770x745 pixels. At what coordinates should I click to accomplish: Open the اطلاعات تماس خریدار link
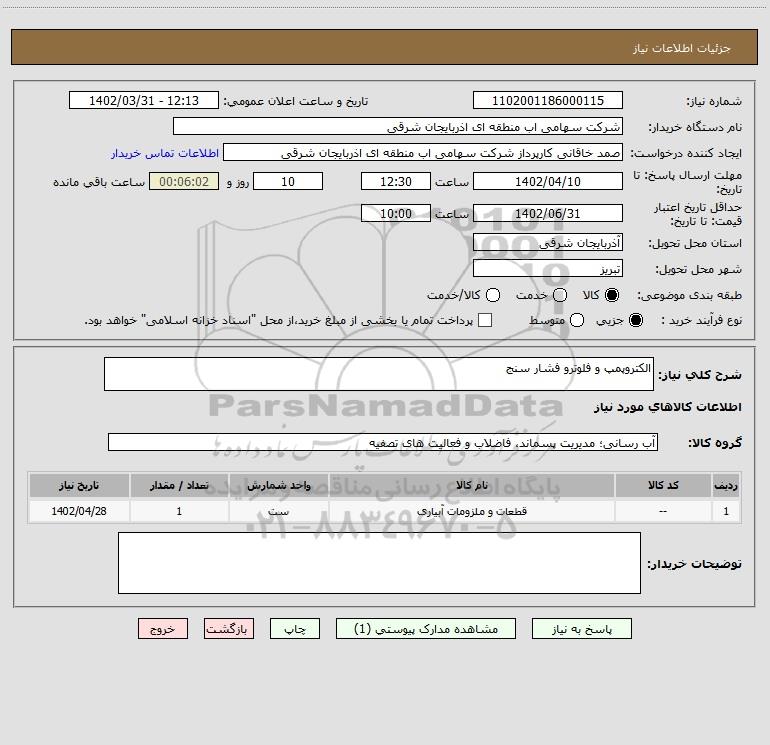[x=165, y=153]
